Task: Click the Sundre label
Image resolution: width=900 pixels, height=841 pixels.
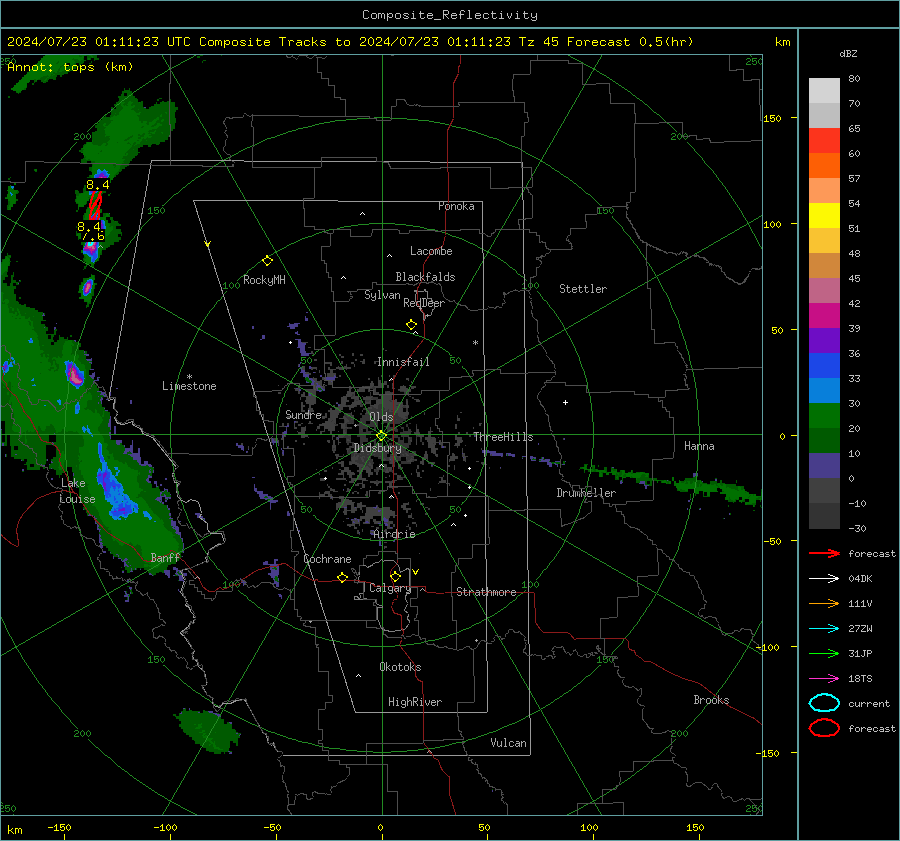Action: pos(303,415)
